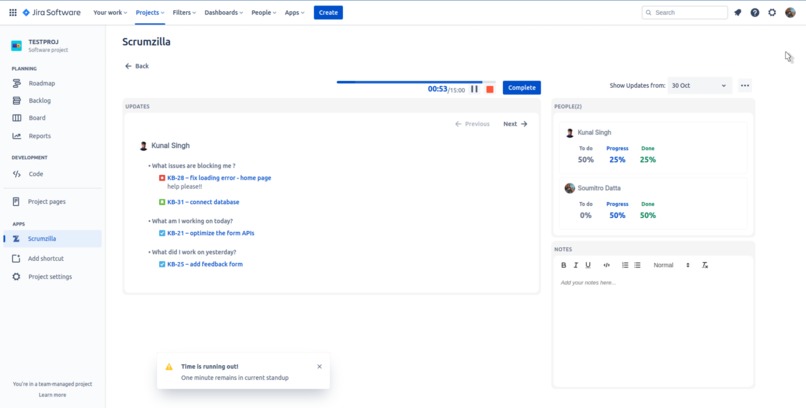
Task: Go Back from the standup view
Action: point(137,66)
